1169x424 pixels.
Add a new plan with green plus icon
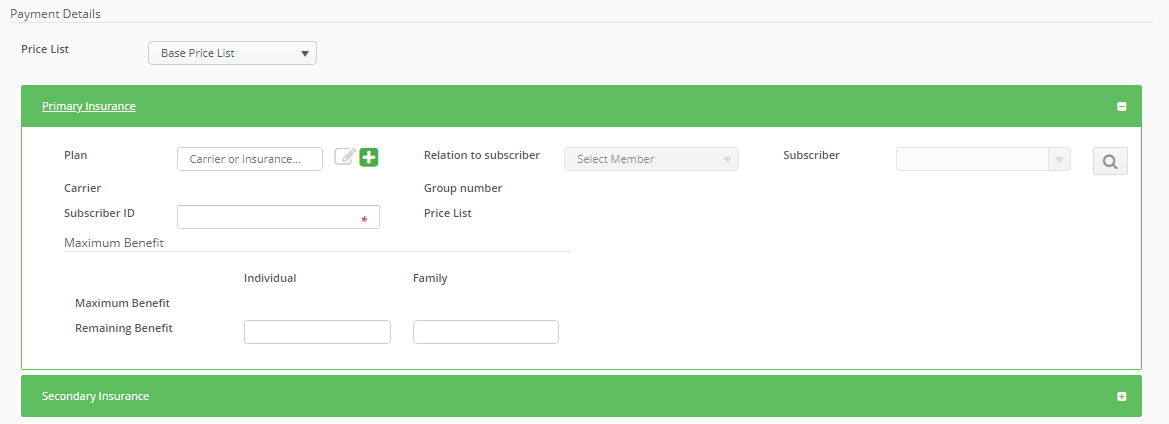tap(369, 156)
